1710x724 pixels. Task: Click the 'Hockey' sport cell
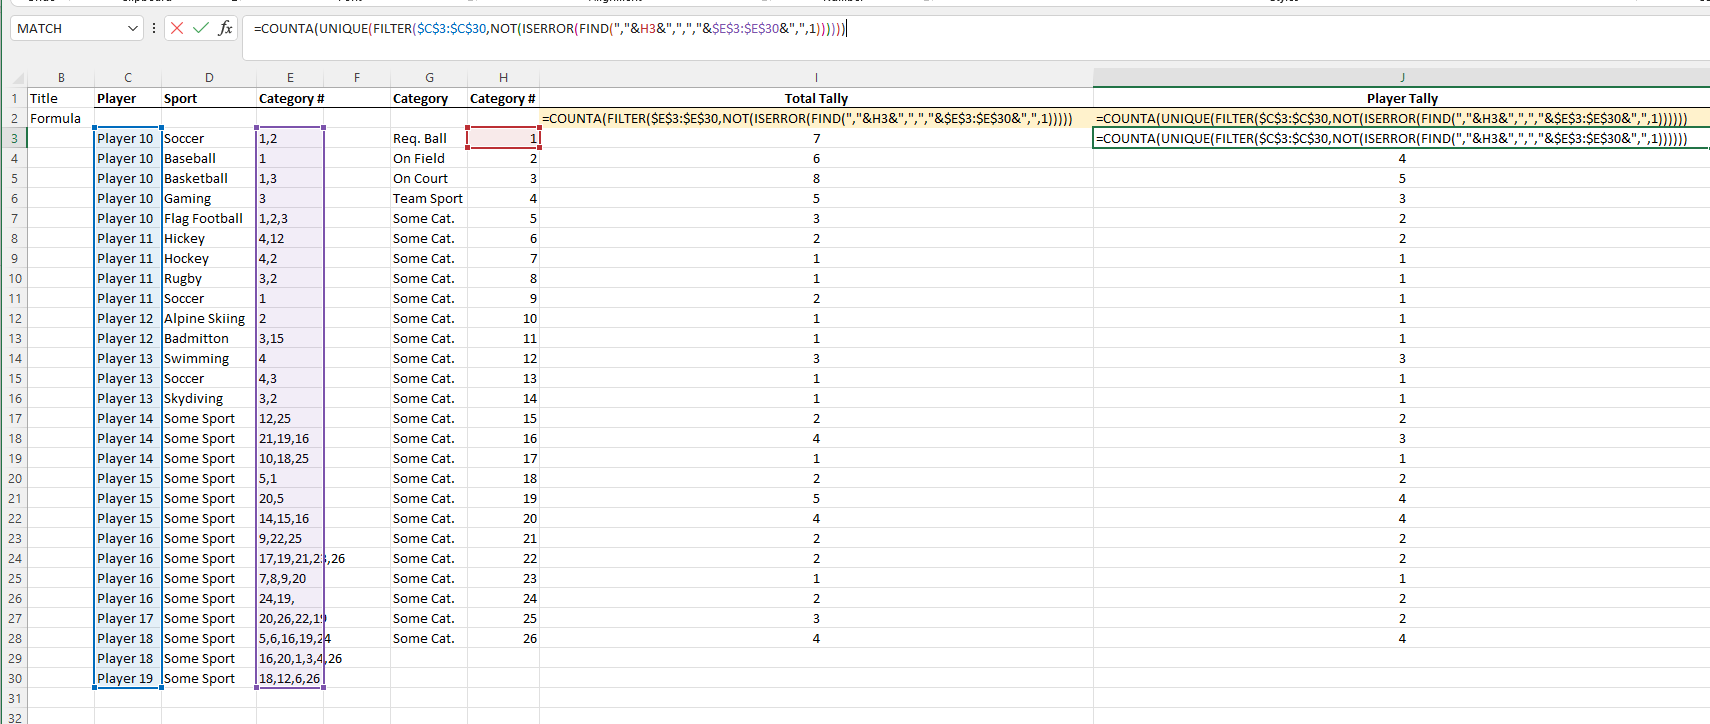click(x=209, y=258)
